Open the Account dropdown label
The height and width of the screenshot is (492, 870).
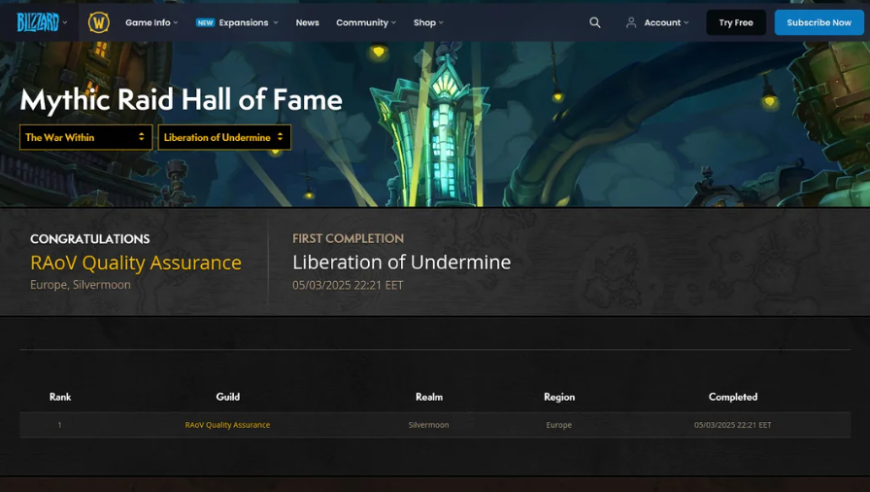click(666, 23)
